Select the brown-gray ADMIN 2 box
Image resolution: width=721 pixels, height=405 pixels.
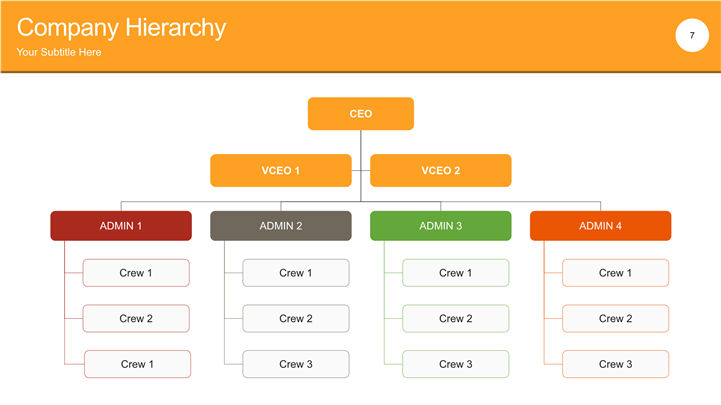281,226
